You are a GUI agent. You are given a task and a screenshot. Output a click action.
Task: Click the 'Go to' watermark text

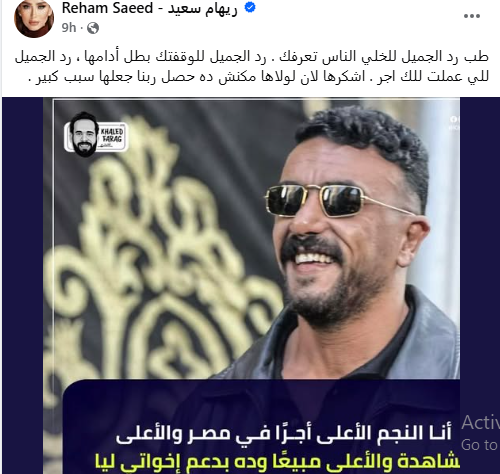coord(479,445)
